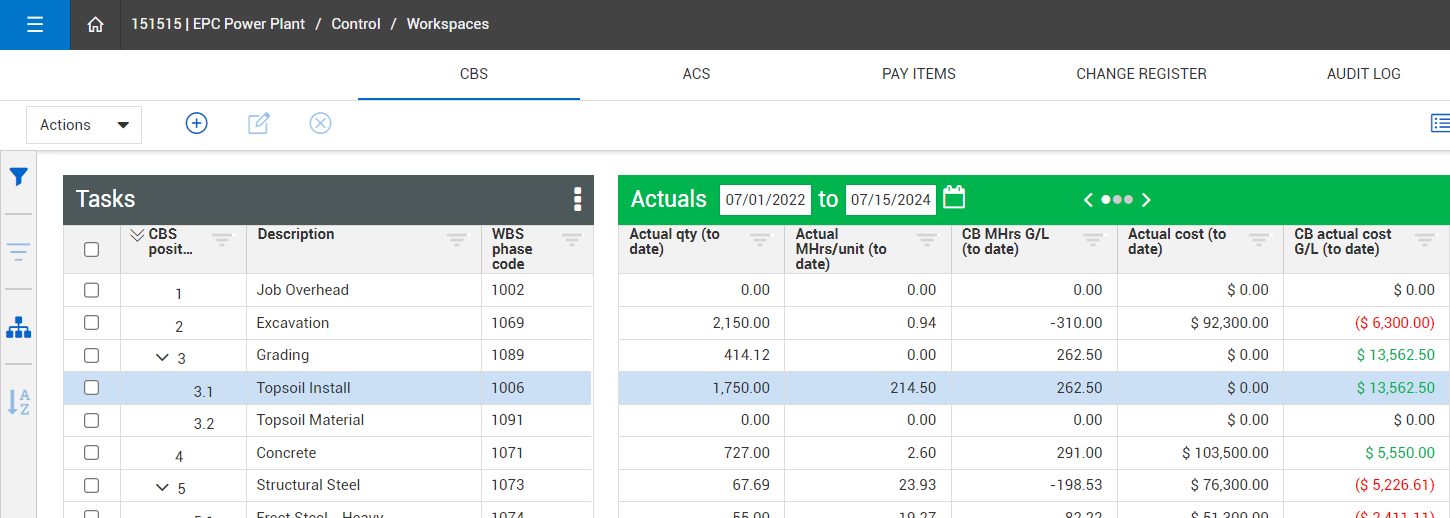Open the Tasks panel three-dot menu
The height and width of the screenshot is (518, 1450).
coord(577,199)
